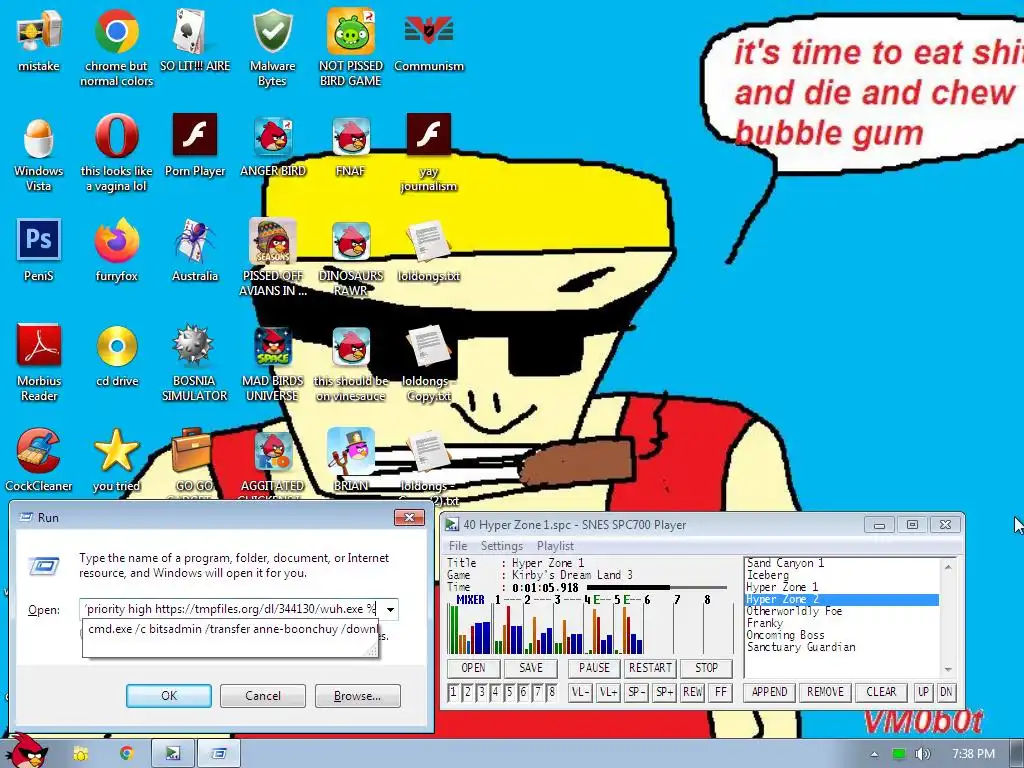Screen dimensions: 1024x768
Task: Select the cmd.exe bitsadmin autocomplete suggestion
Action: point(231,629)
